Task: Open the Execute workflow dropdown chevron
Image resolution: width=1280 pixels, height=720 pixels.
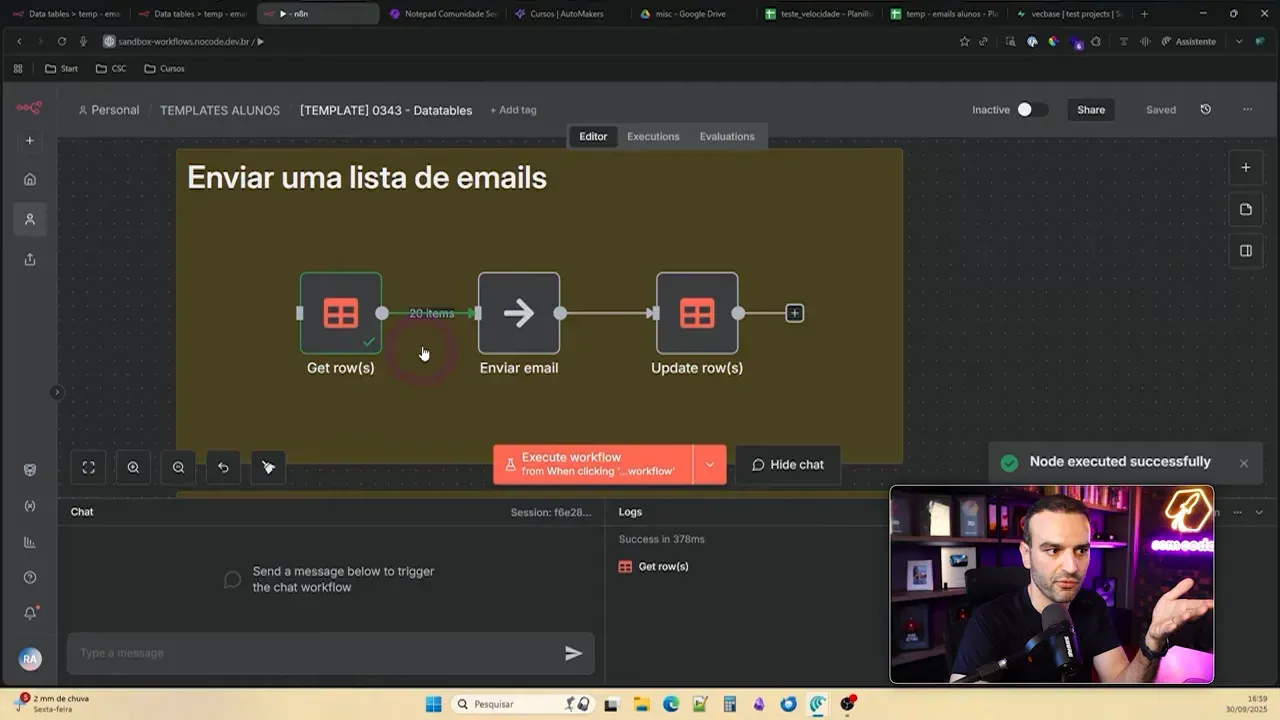Action: pos(710,464)
